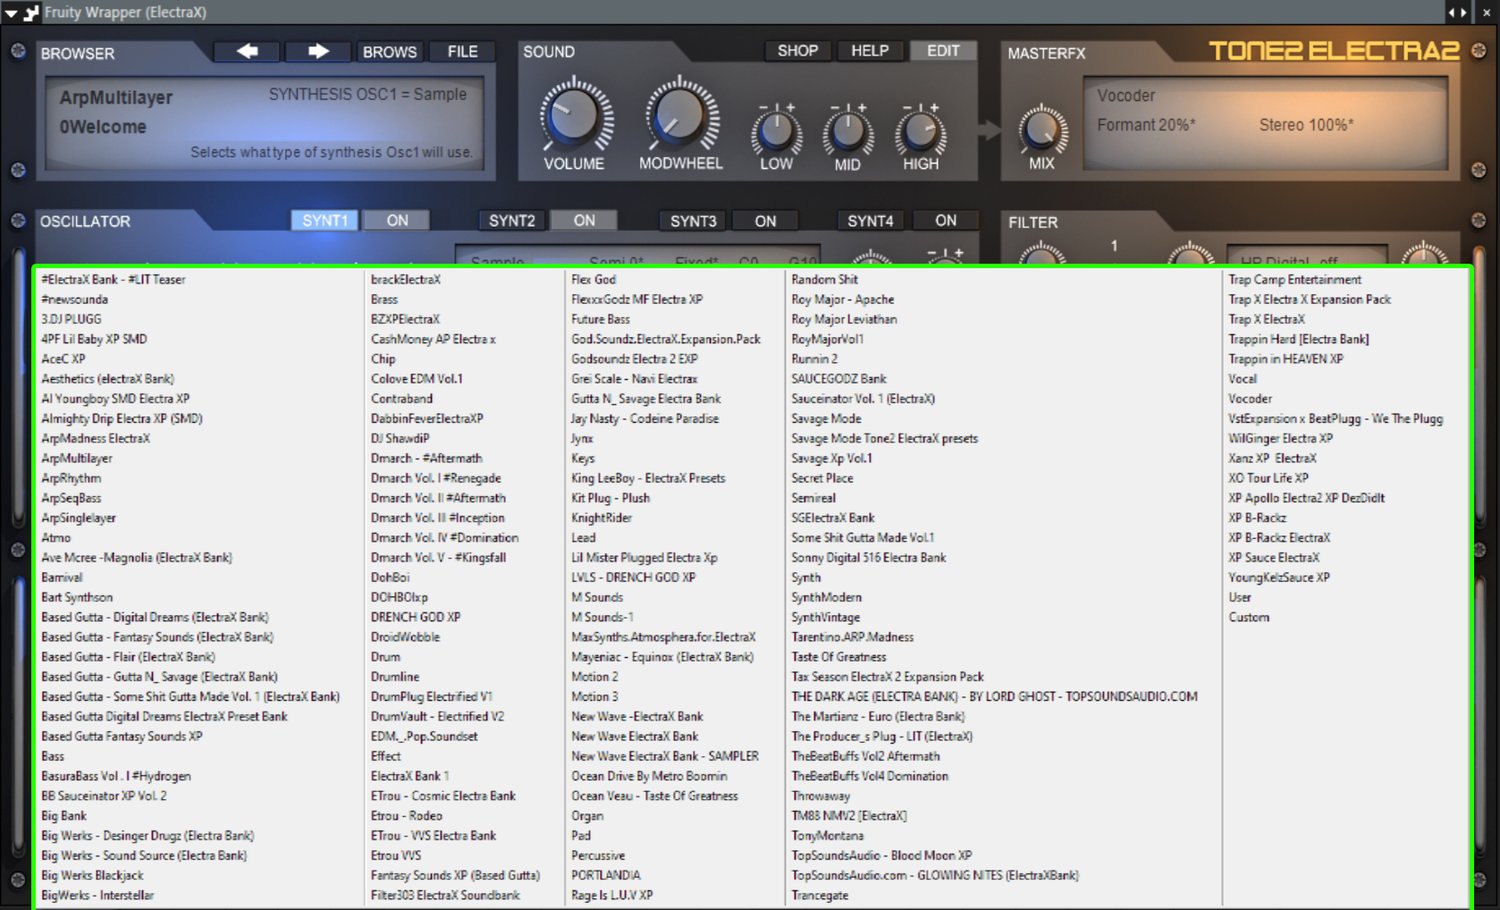Click the Stereo 100% parameter
This screenshot has height=910, width=1500.
(1306, 125)
